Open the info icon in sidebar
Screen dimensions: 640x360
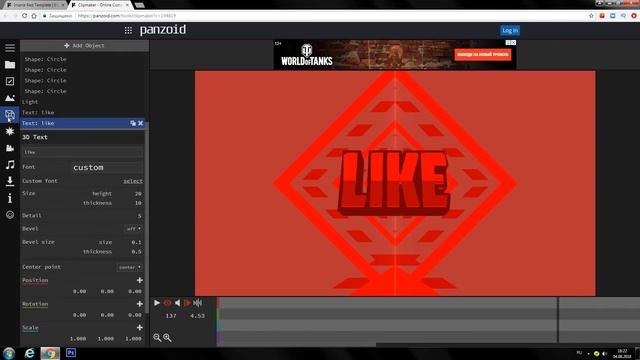(10, 198)
